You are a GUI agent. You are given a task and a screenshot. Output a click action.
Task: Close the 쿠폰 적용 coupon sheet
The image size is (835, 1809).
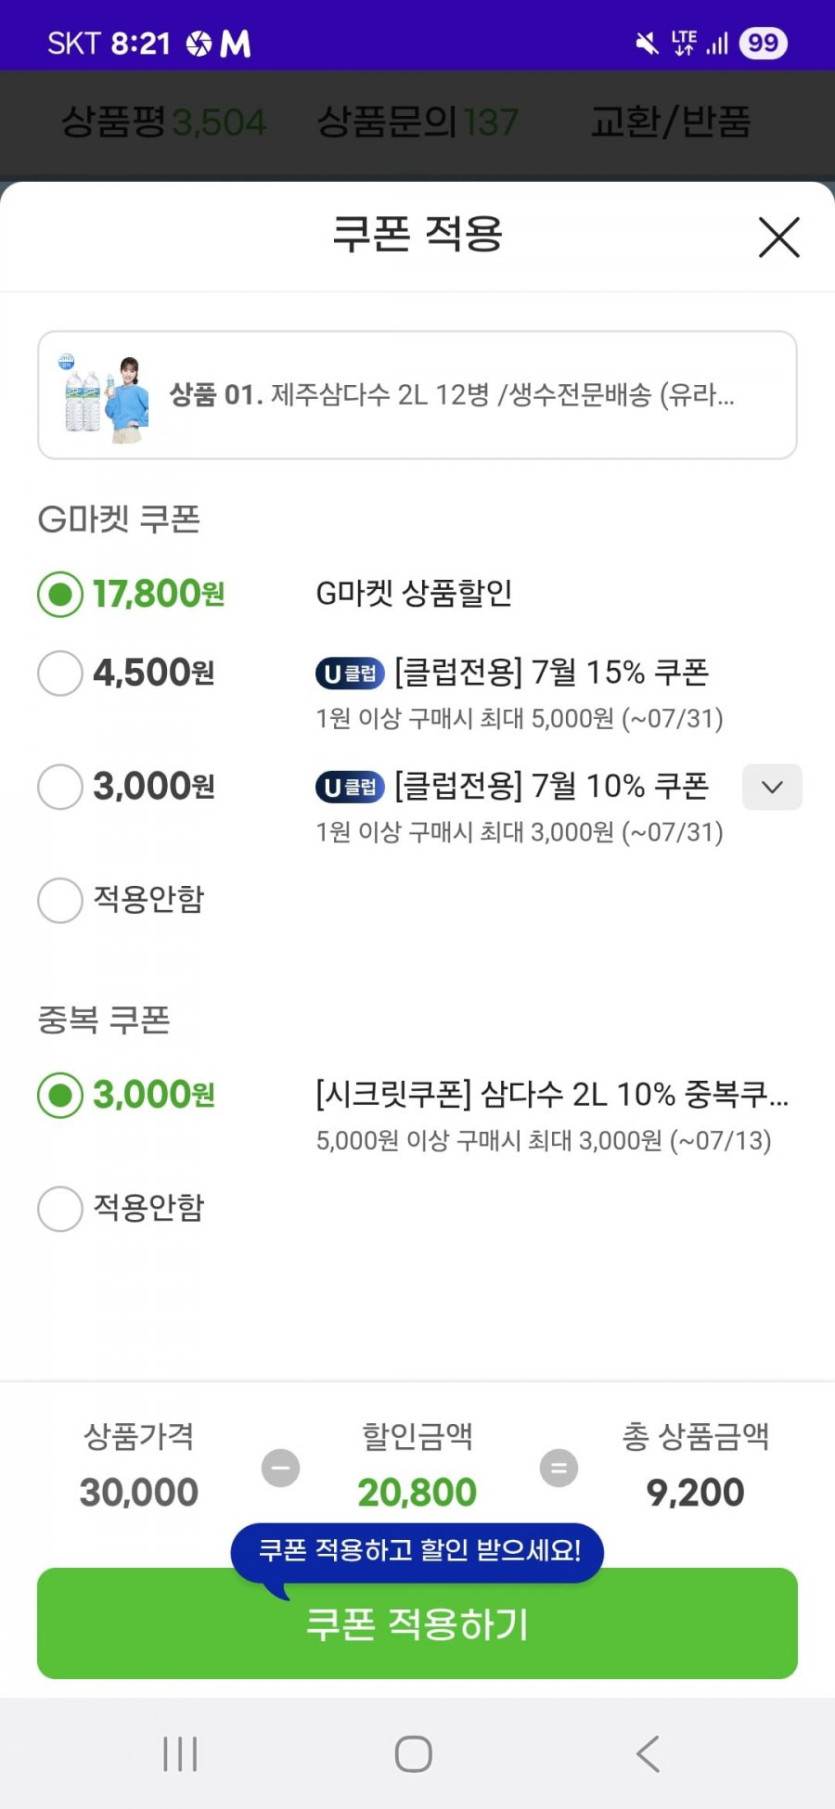click(778, 237)
